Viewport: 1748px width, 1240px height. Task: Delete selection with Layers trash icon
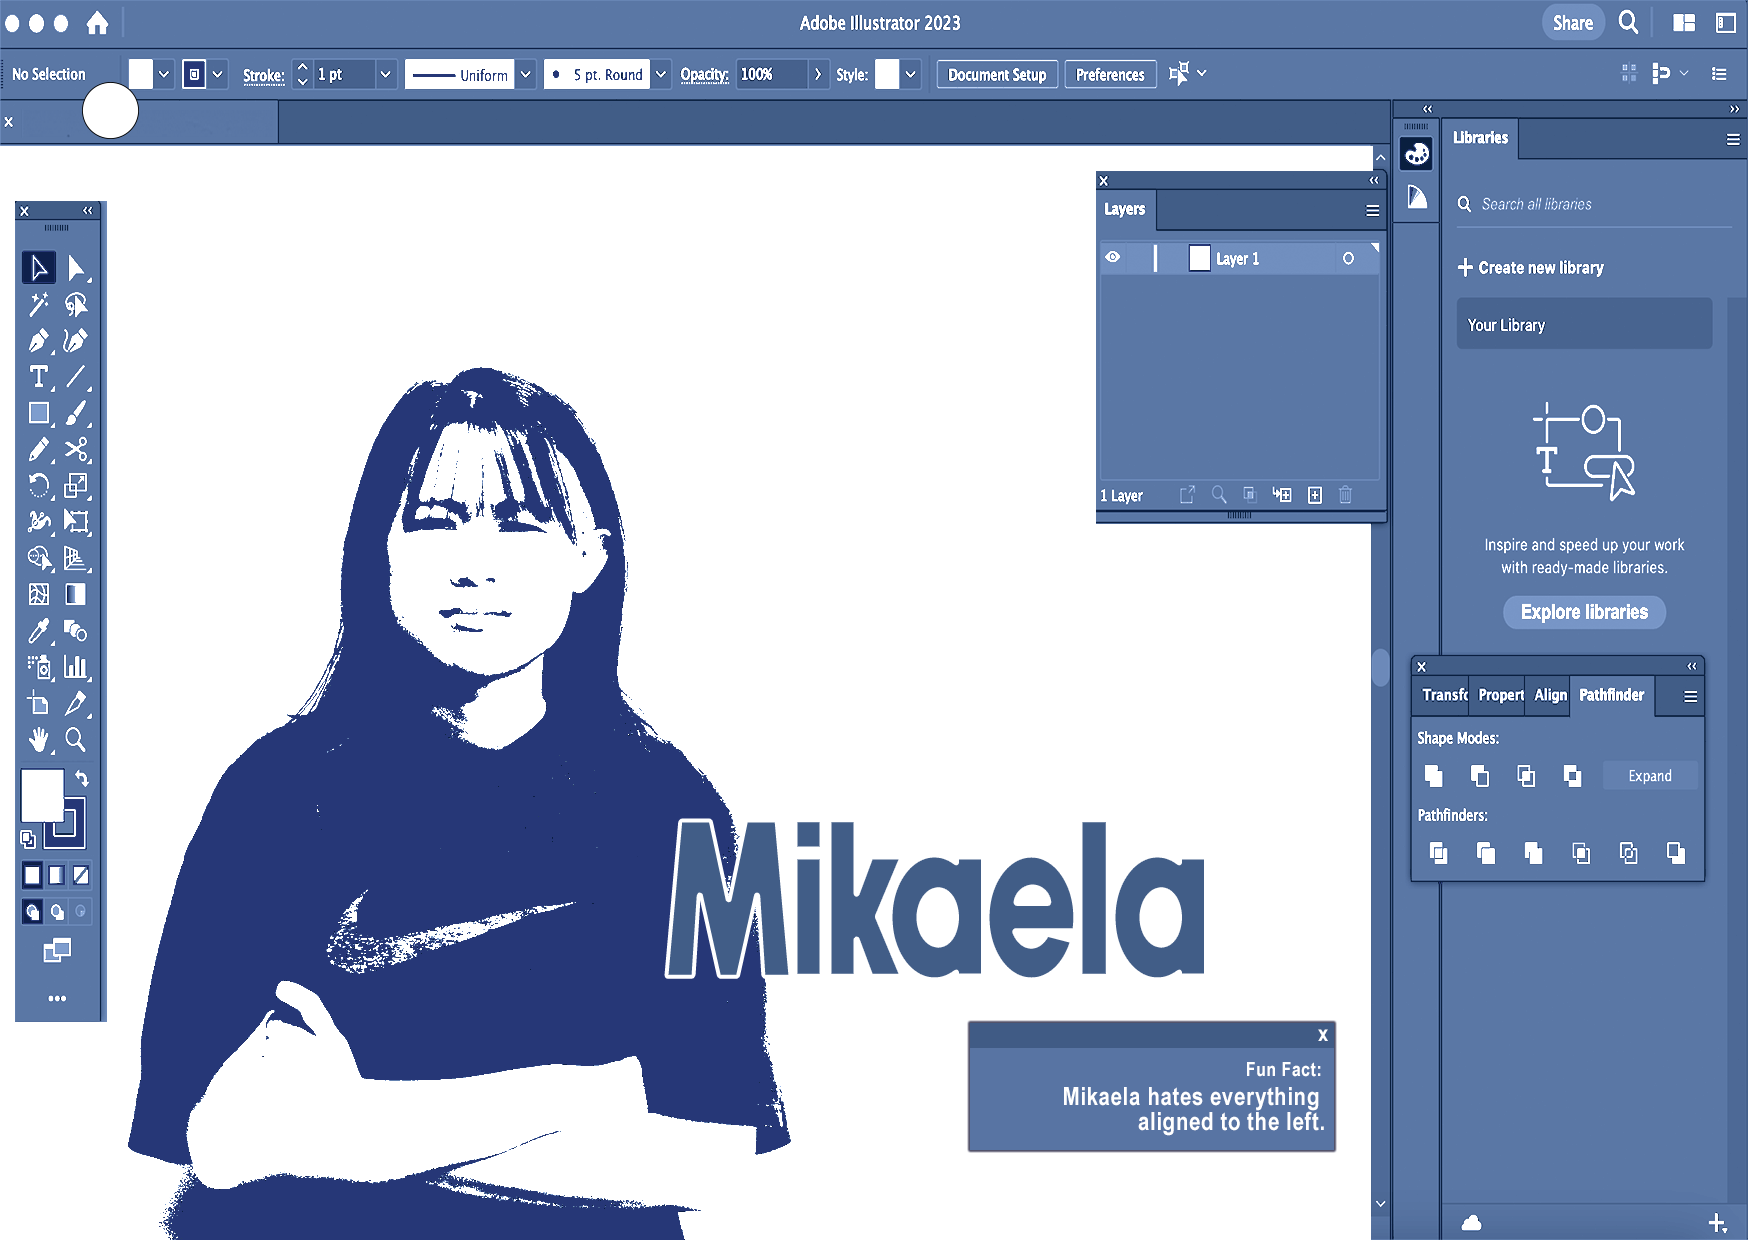click(1346, 495)
